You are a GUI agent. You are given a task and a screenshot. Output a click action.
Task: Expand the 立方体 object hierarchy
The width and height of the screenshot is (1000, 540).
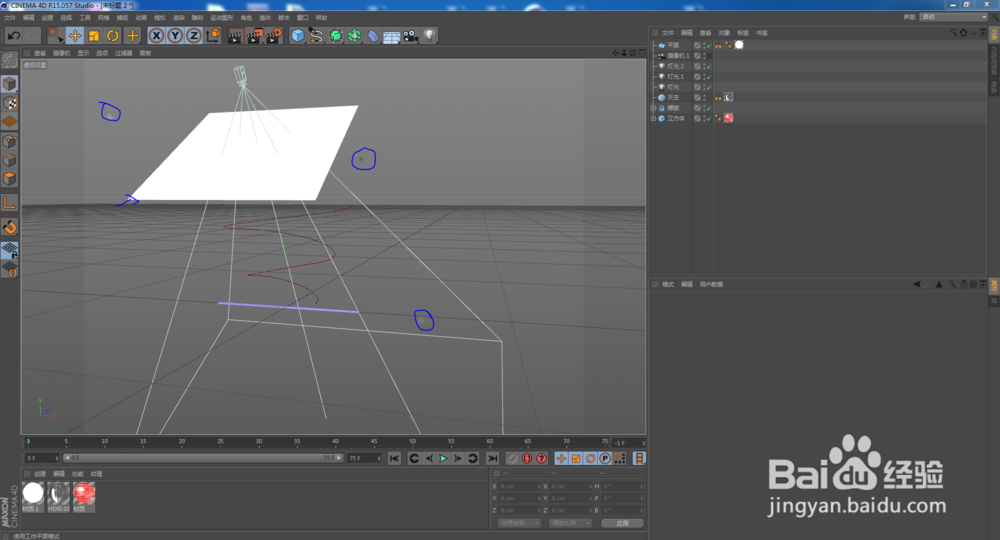(x=653, y=119)
